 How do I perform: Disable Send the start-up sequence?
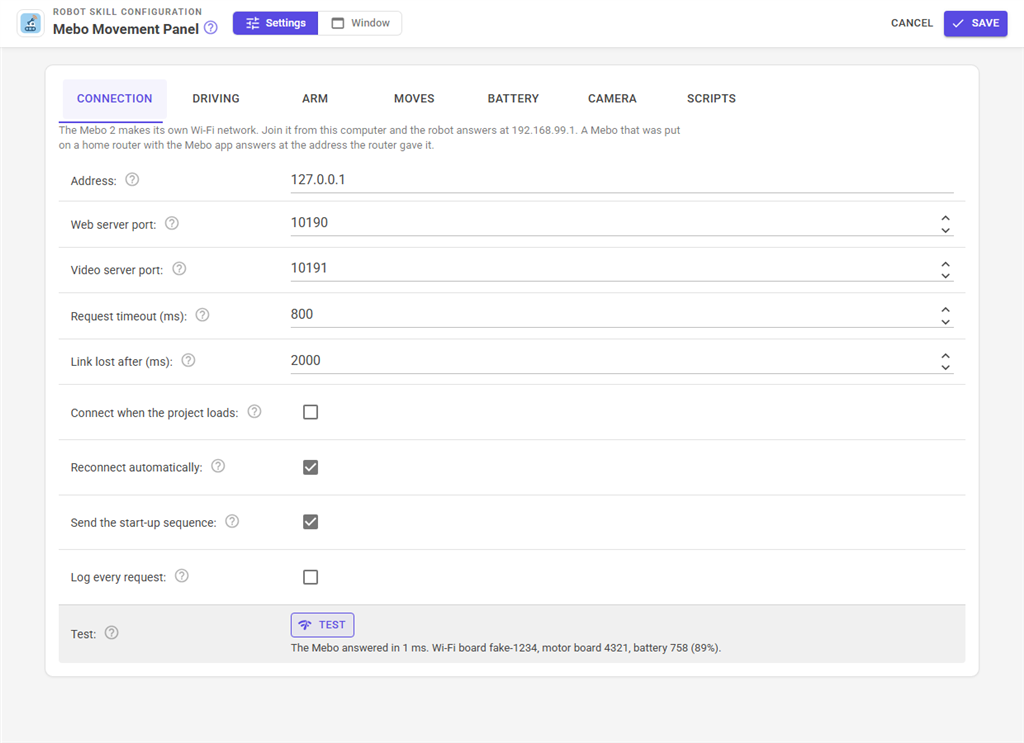(x=310, y=522)
